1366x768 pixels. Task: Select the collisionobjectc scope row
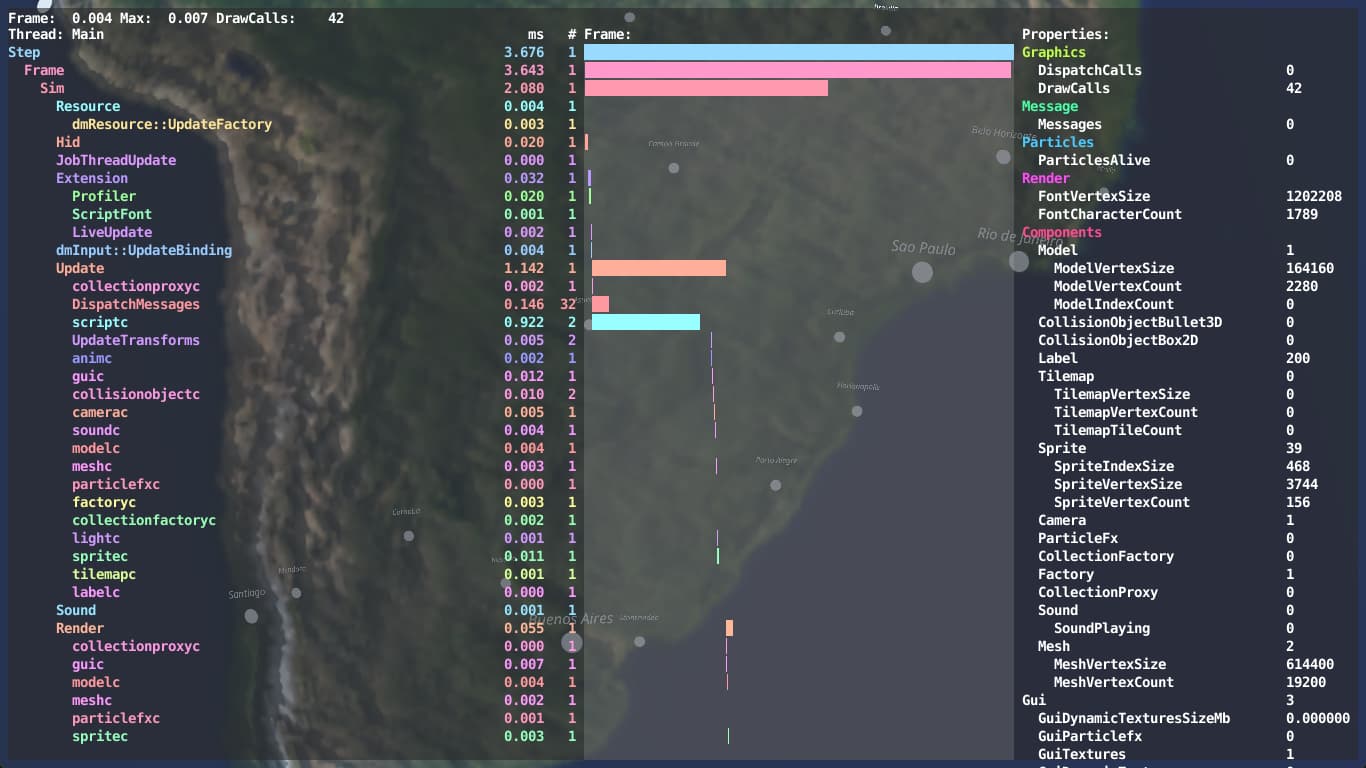(x=135, y=394)
